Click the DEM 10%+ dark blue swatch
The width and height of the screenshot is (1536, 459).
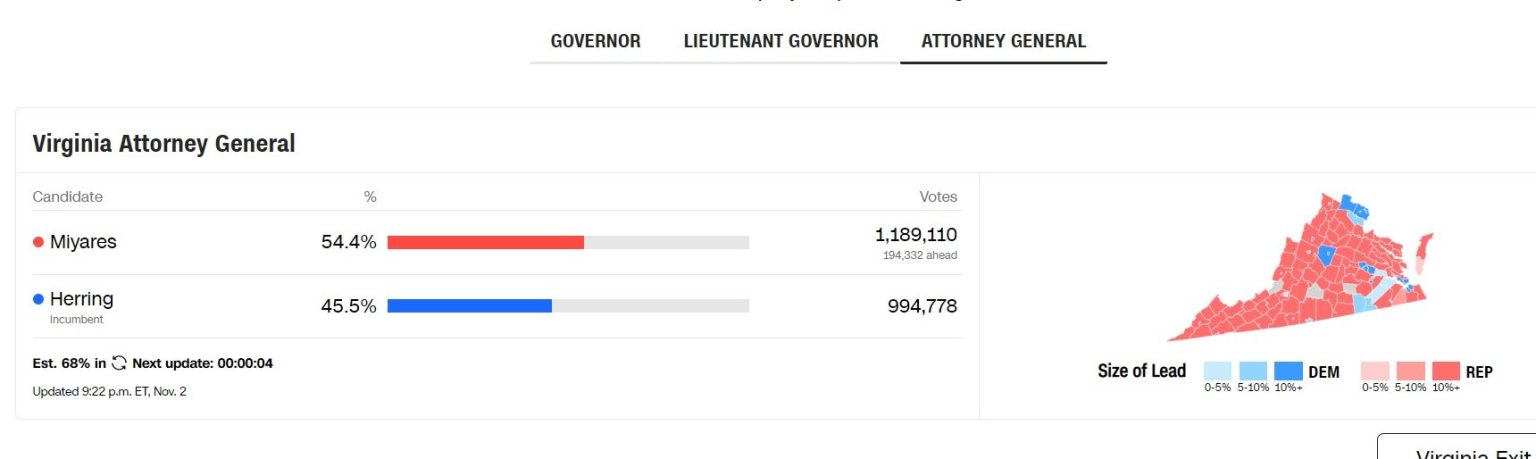(1288, 371)
